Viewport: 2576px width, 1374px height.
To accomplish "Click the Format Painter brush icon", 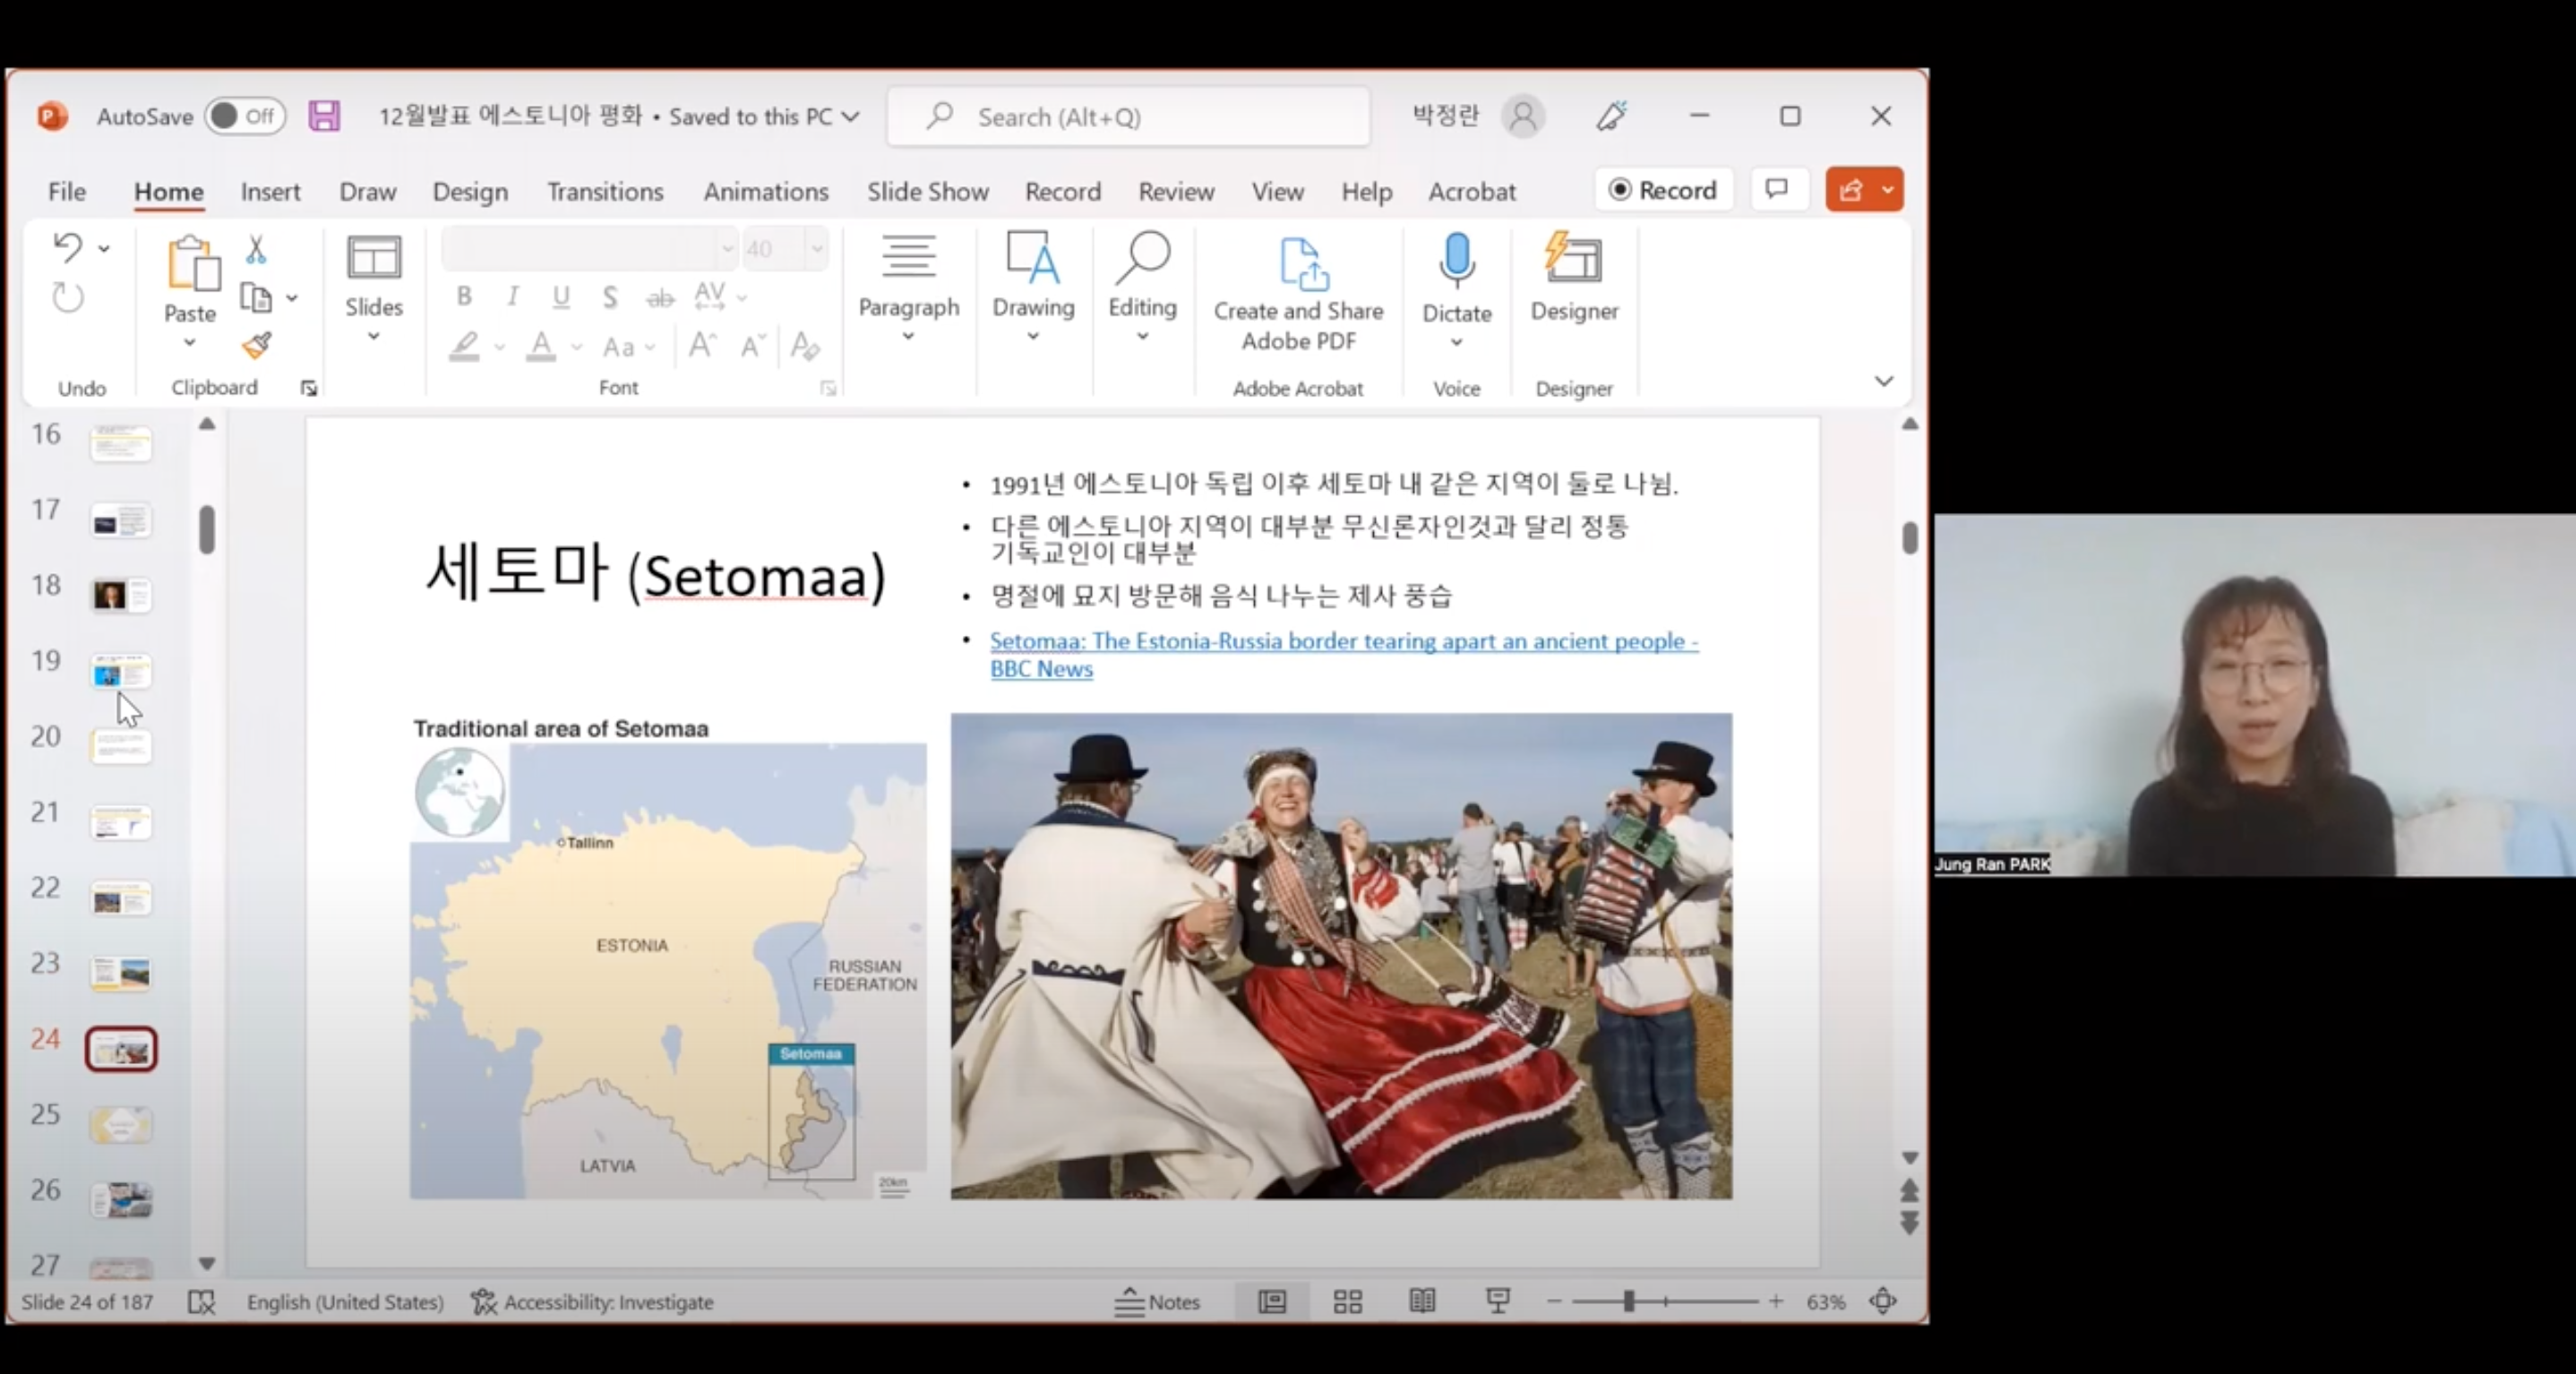I will click(257, 346).
